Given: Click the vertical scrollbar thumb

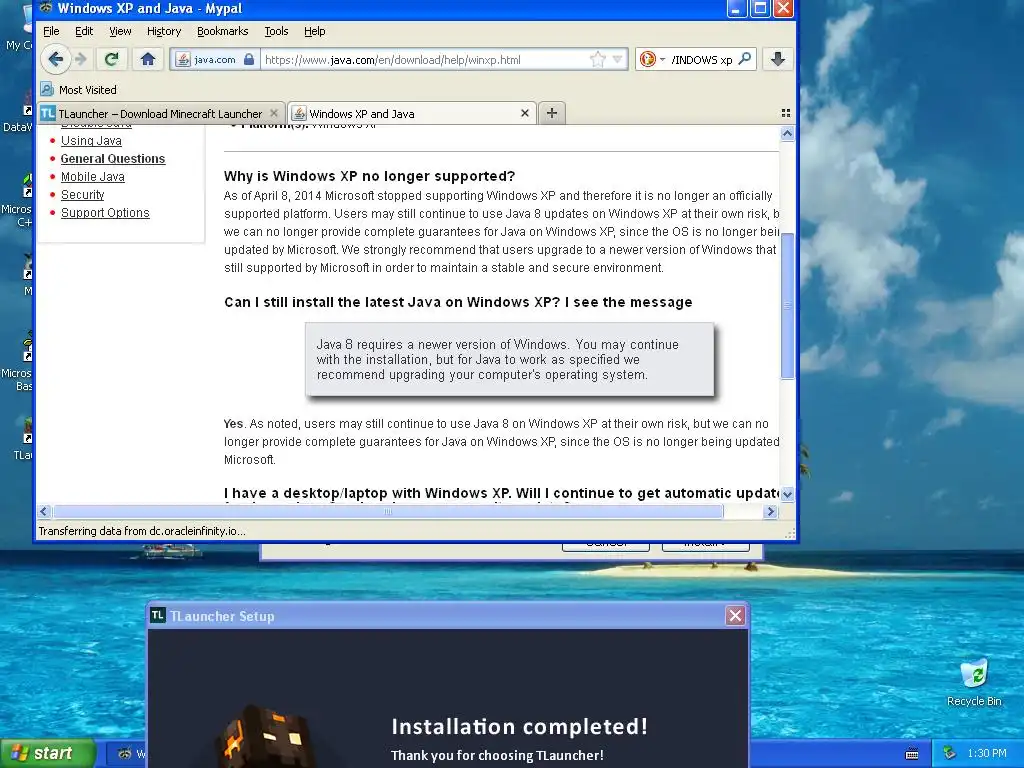Looking at the screenshot, I should click(x=788, y=306).
